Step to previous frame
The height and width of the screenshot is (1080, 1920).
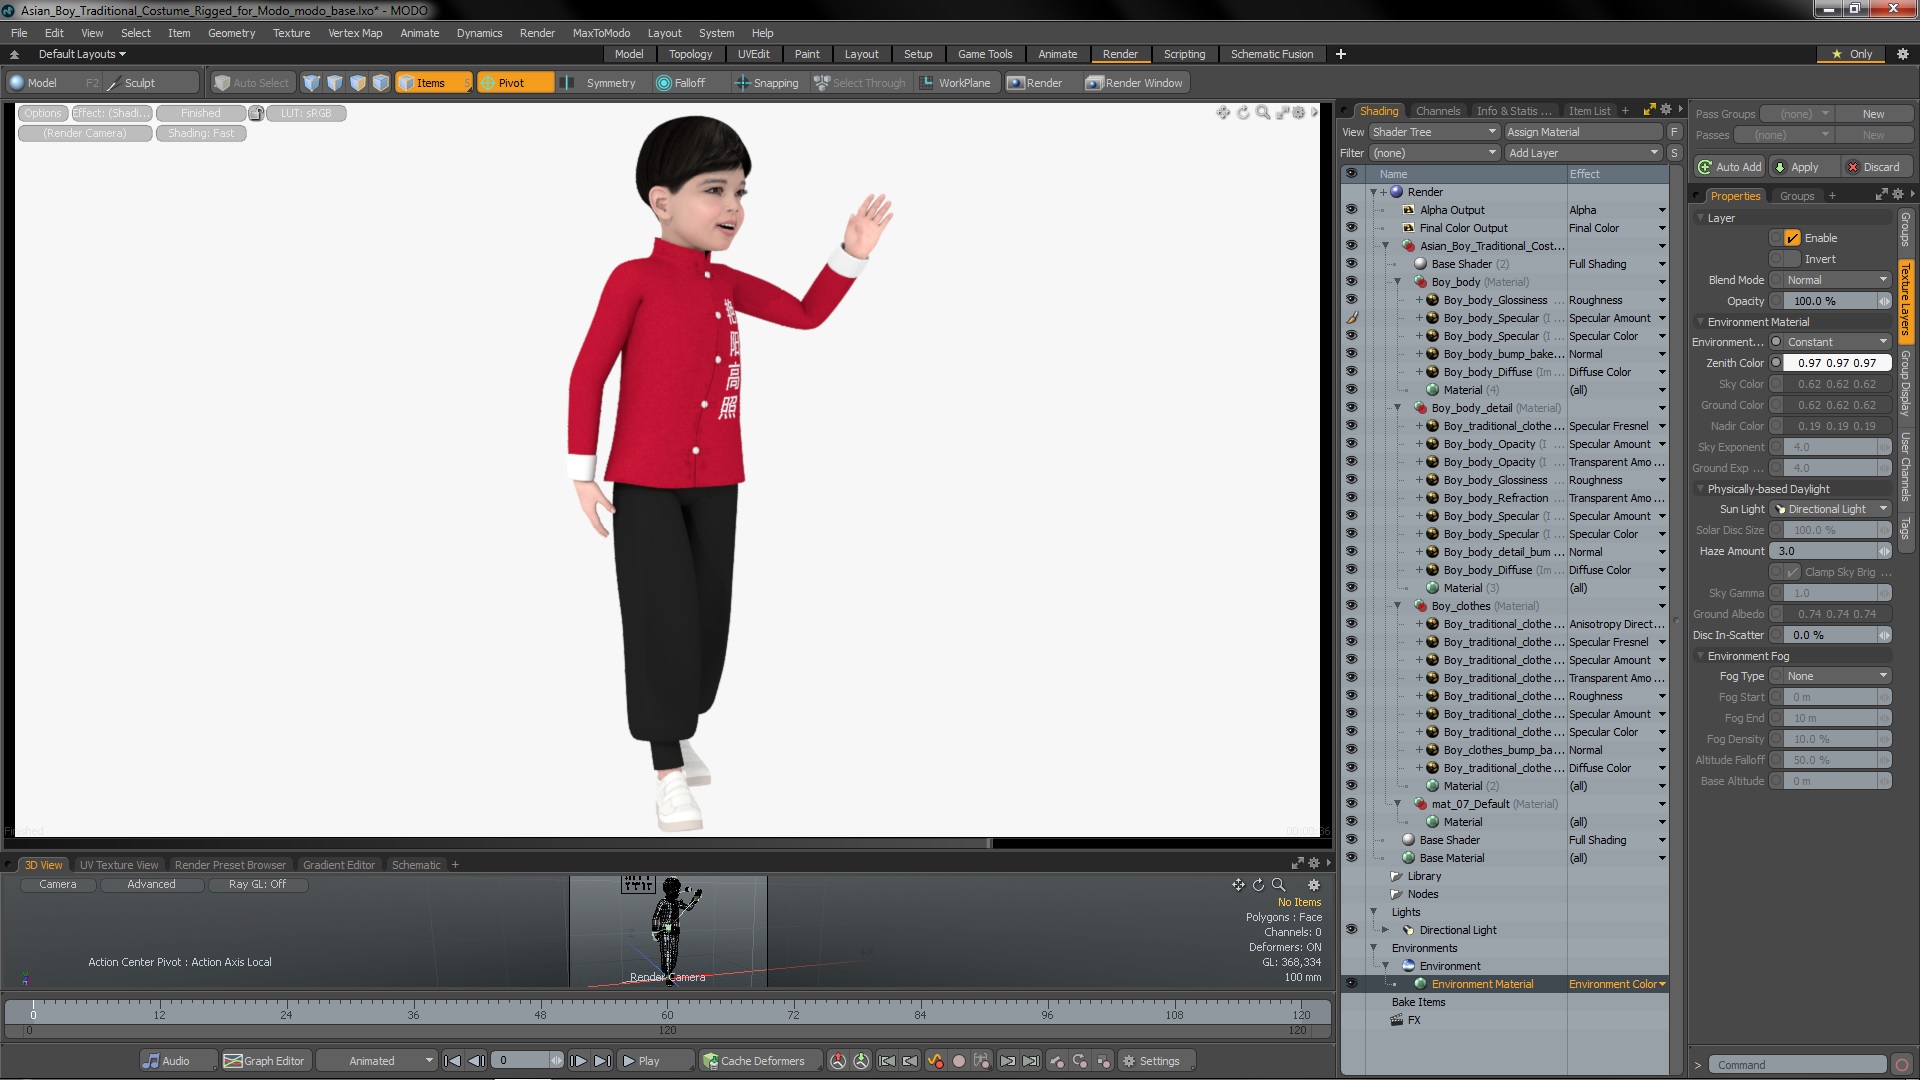[477, 1061]
